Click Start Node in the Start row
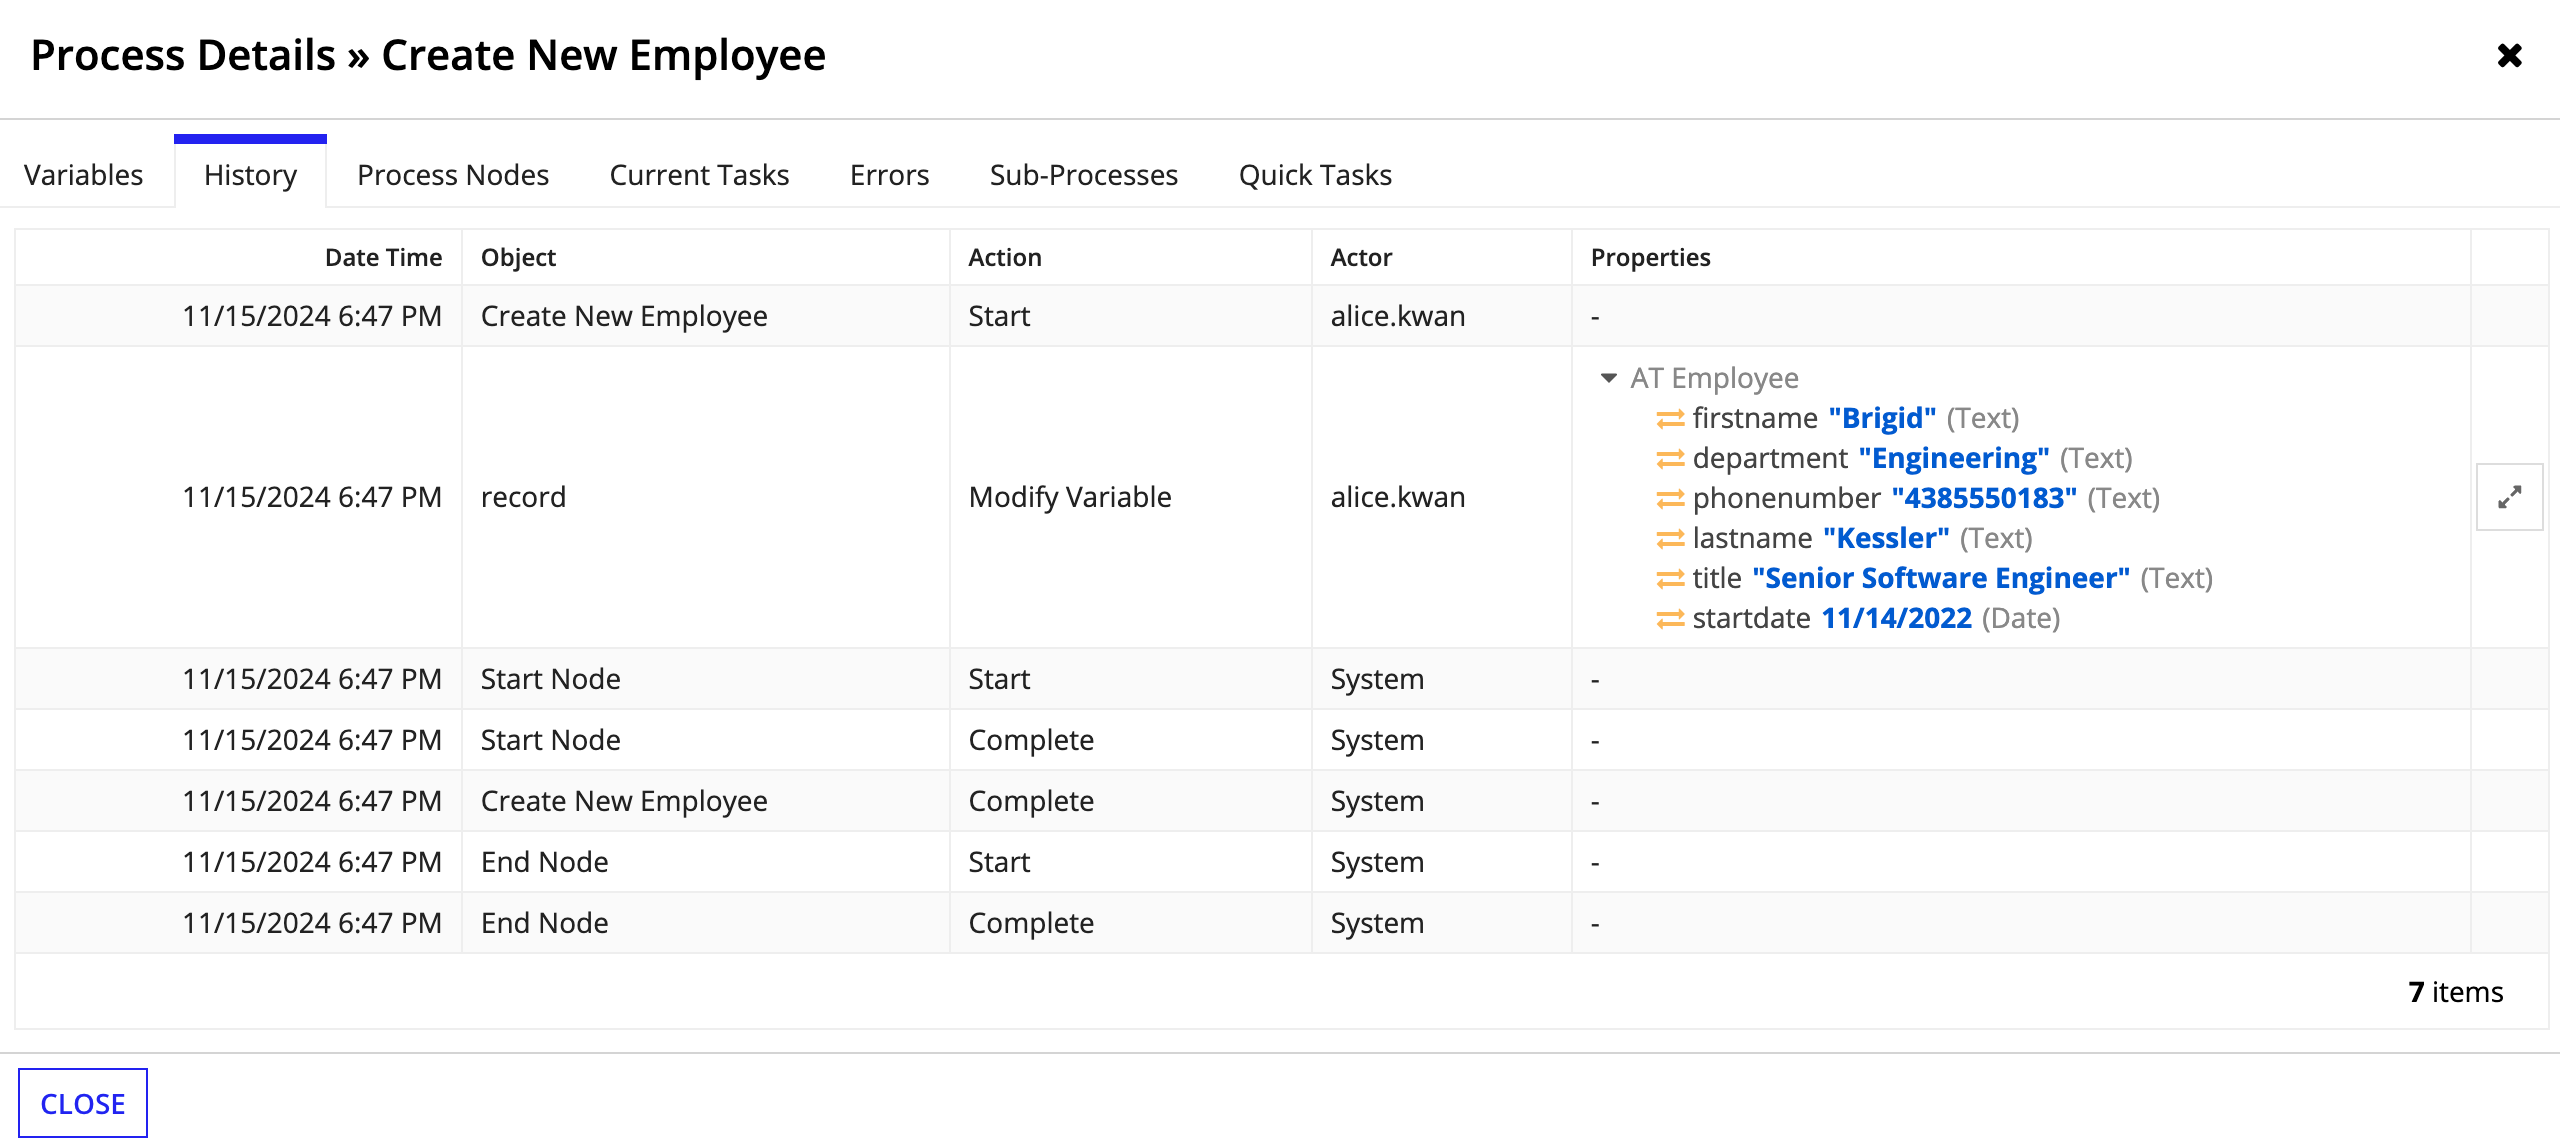2560x1146 pixels. click(550, 679)
